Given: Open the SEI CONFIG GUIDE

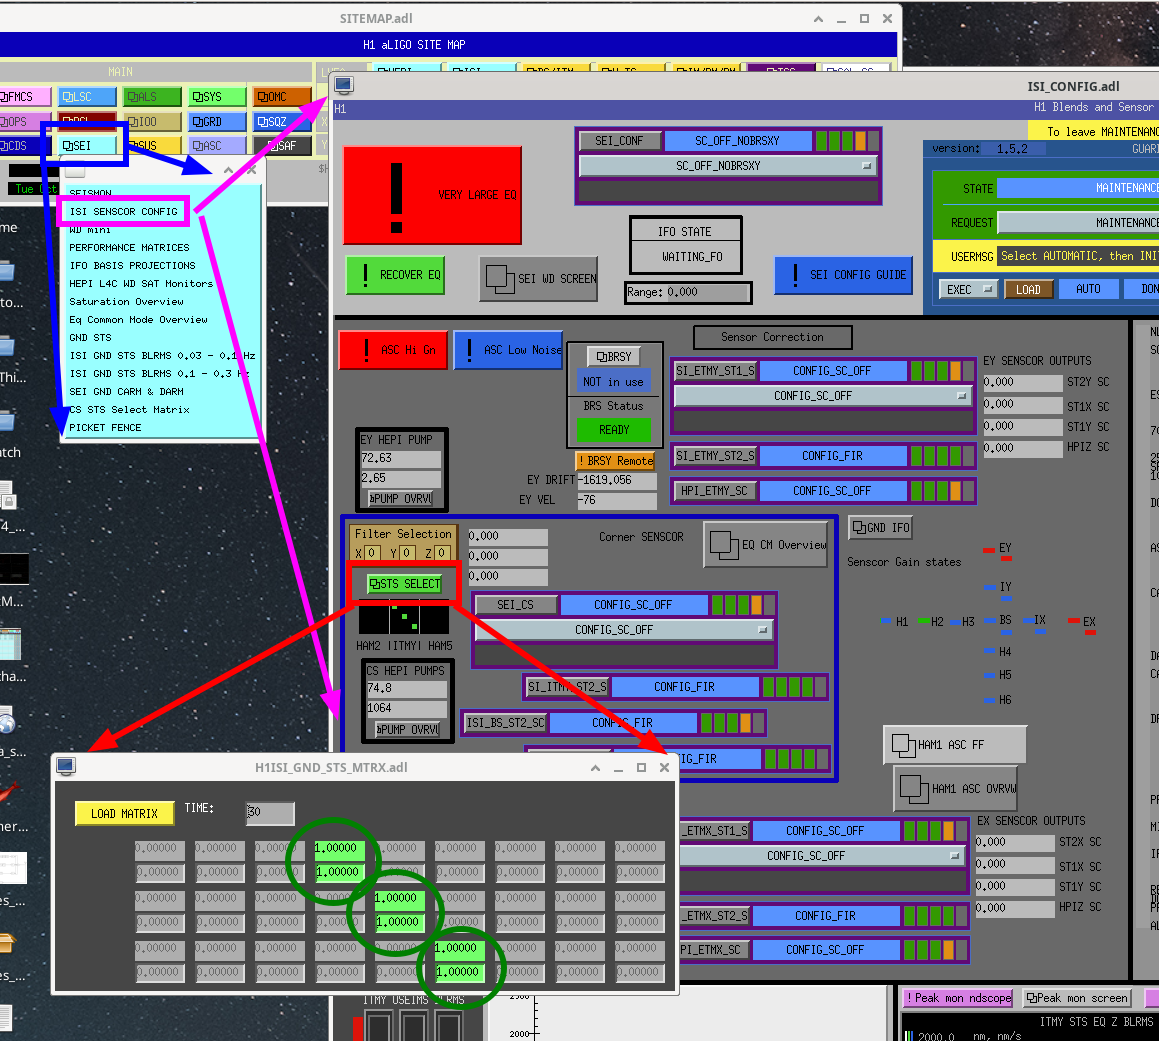Looking at the screenshot, I should click(843, 275).
